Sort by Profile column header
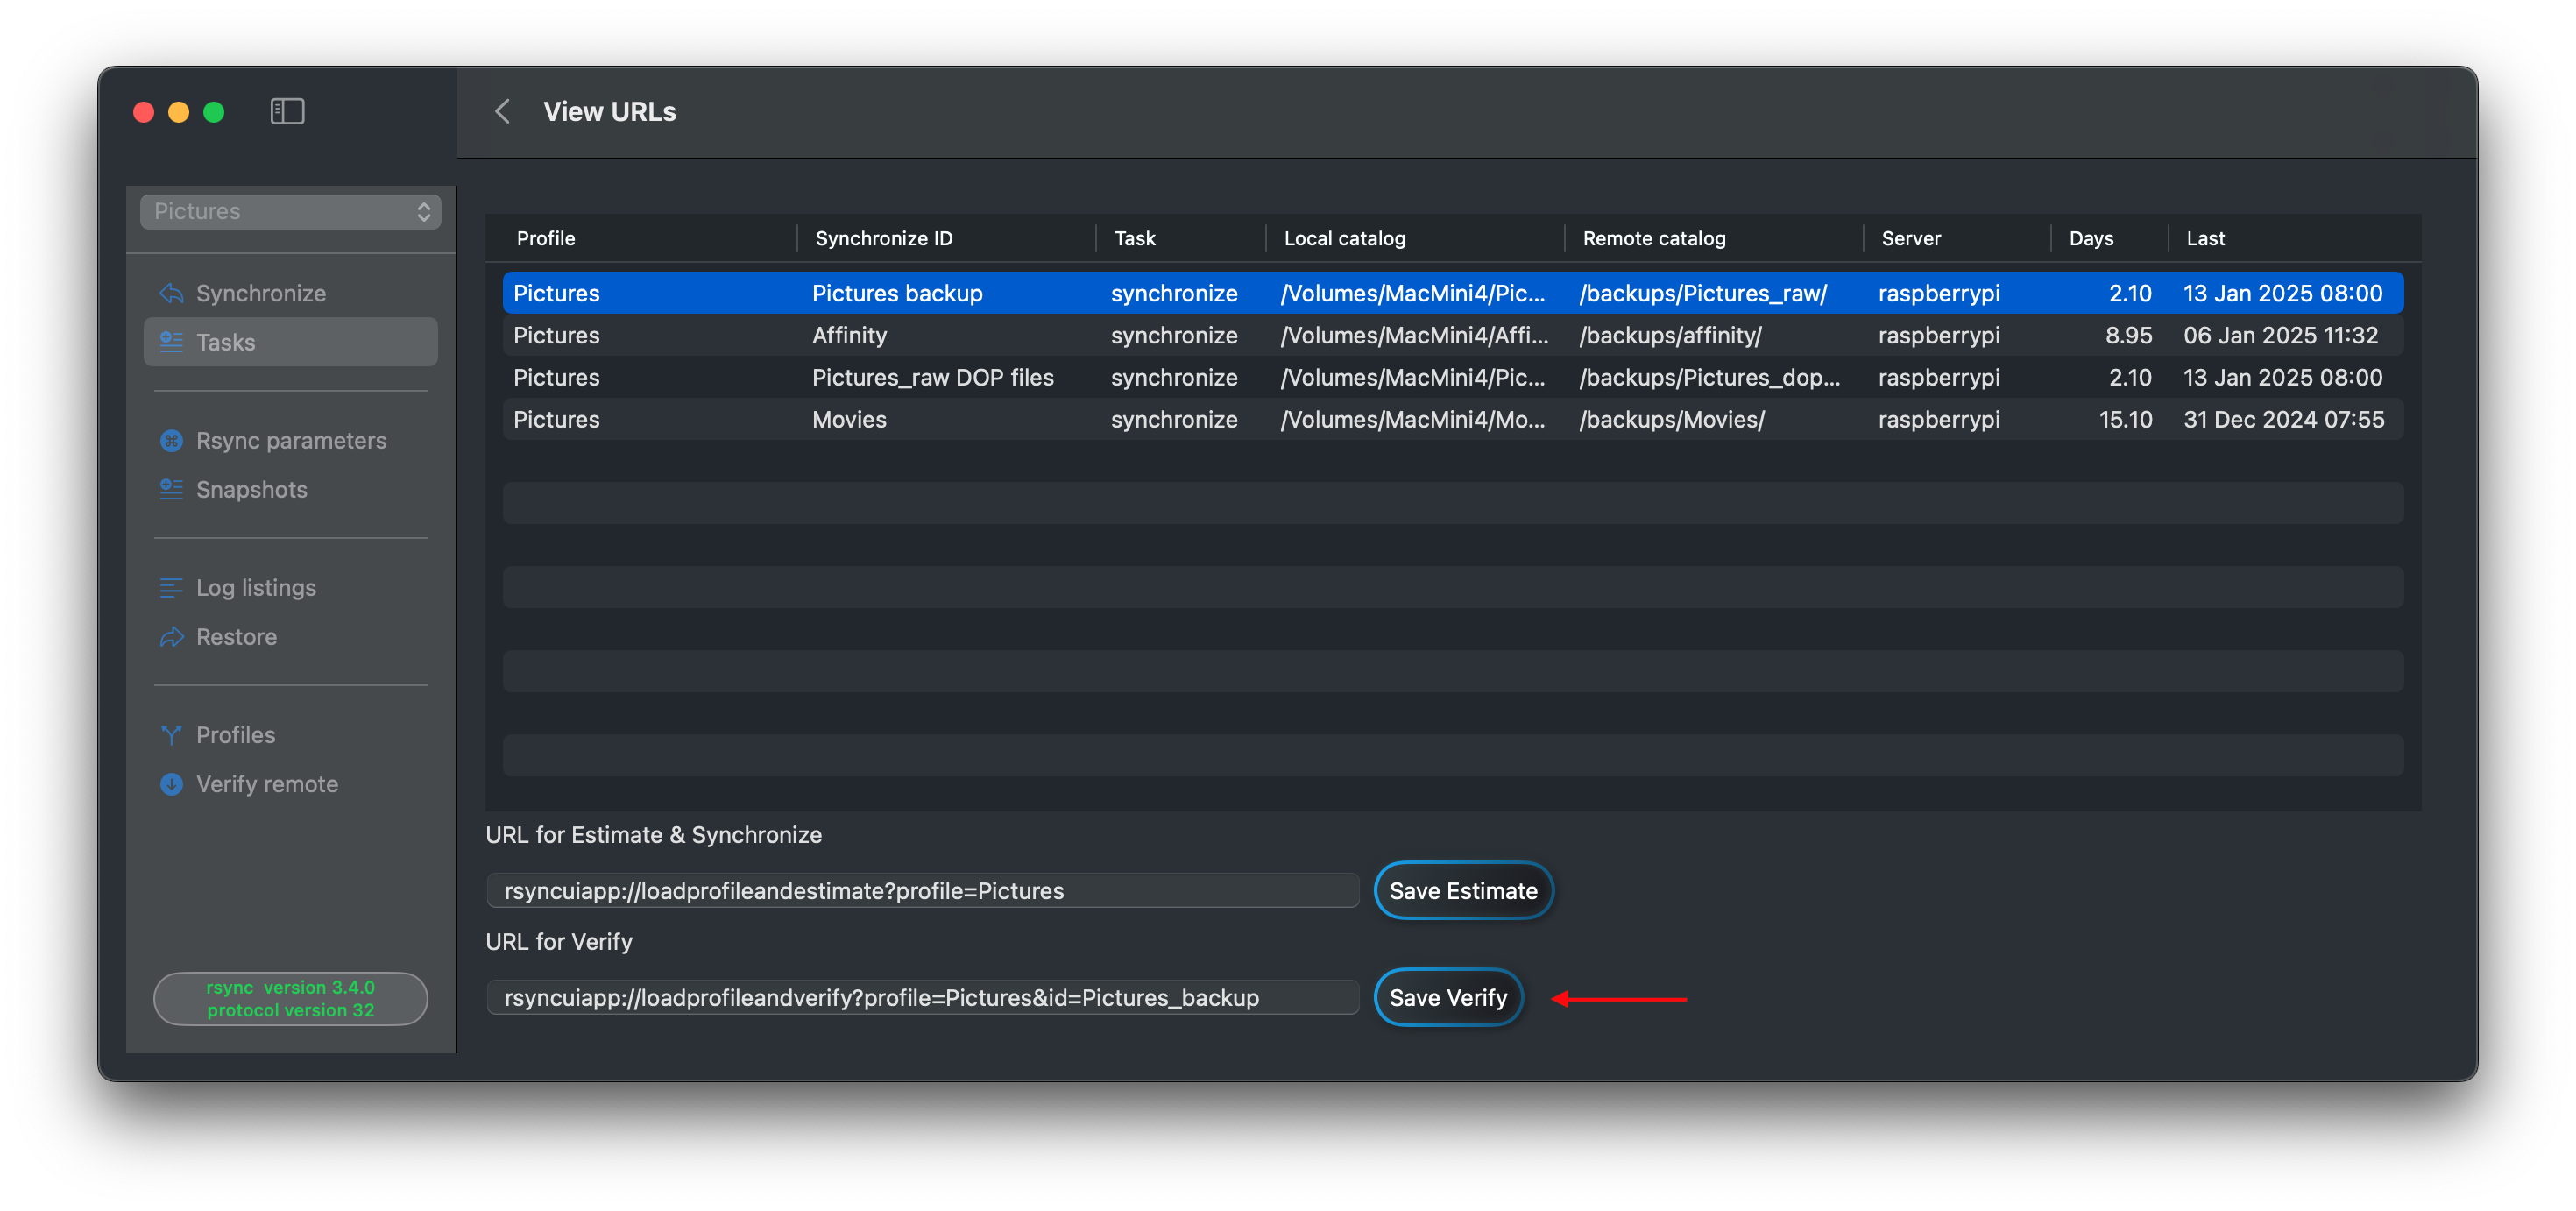 point(546,238)
